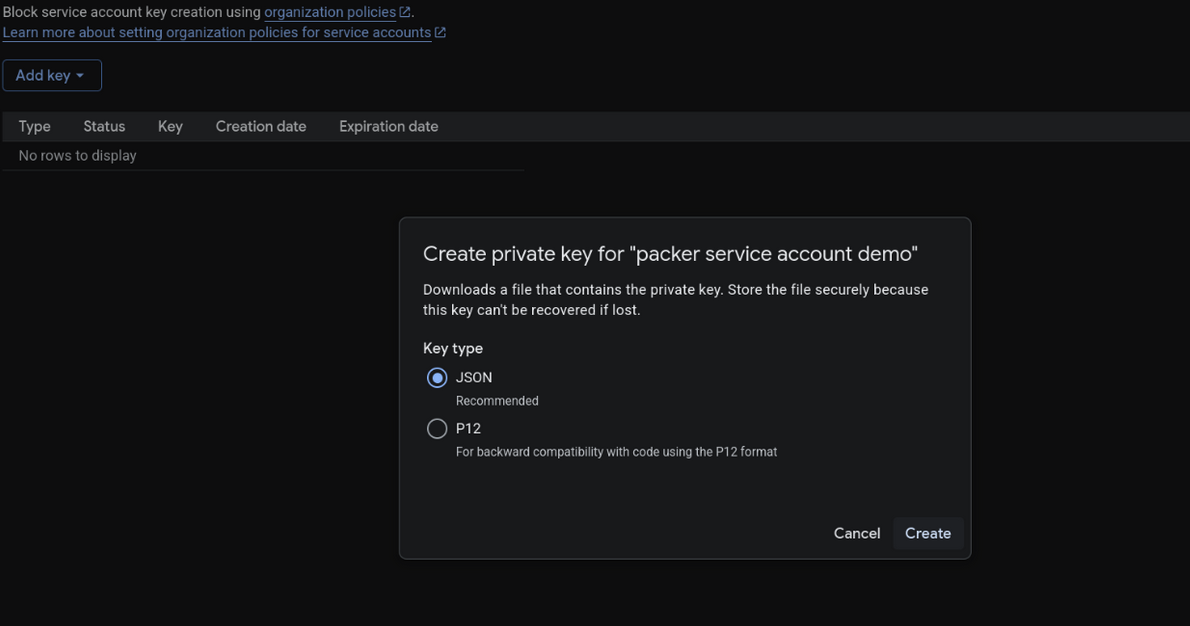
Task: Click external-link icon beside organization policies
Action: 405,12
